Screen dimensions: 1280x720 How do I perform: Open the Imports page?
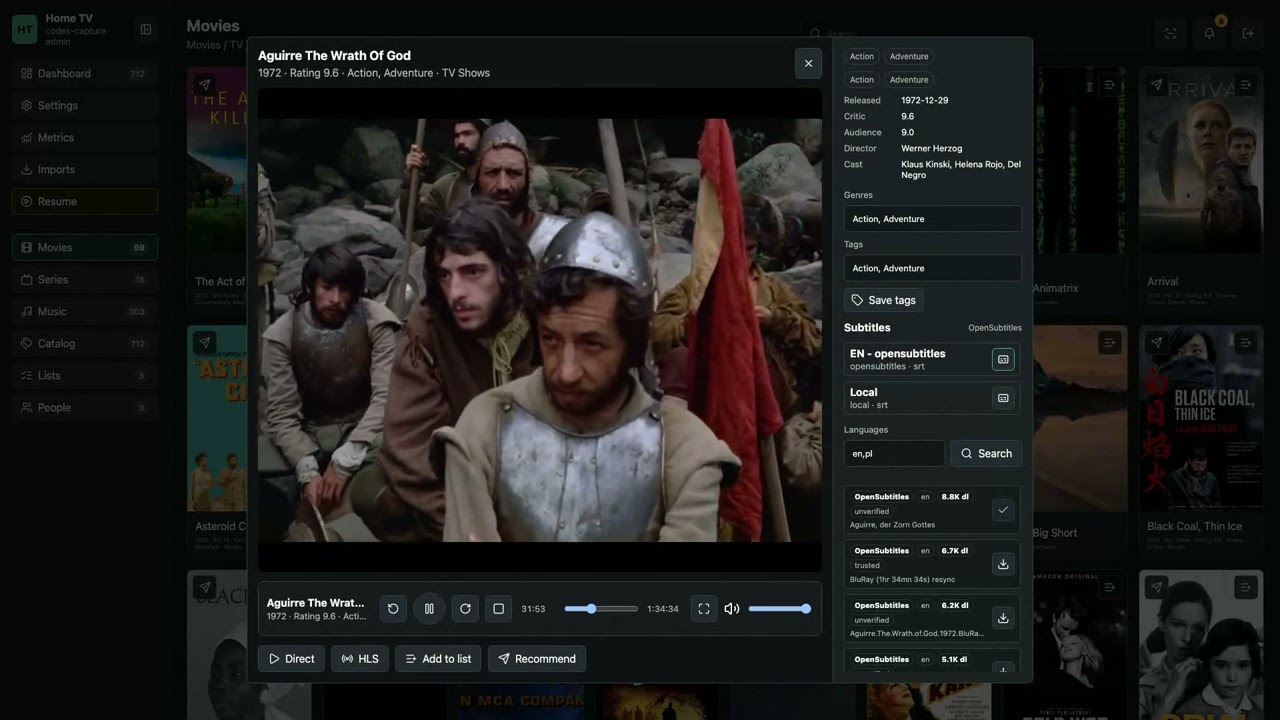85,169
